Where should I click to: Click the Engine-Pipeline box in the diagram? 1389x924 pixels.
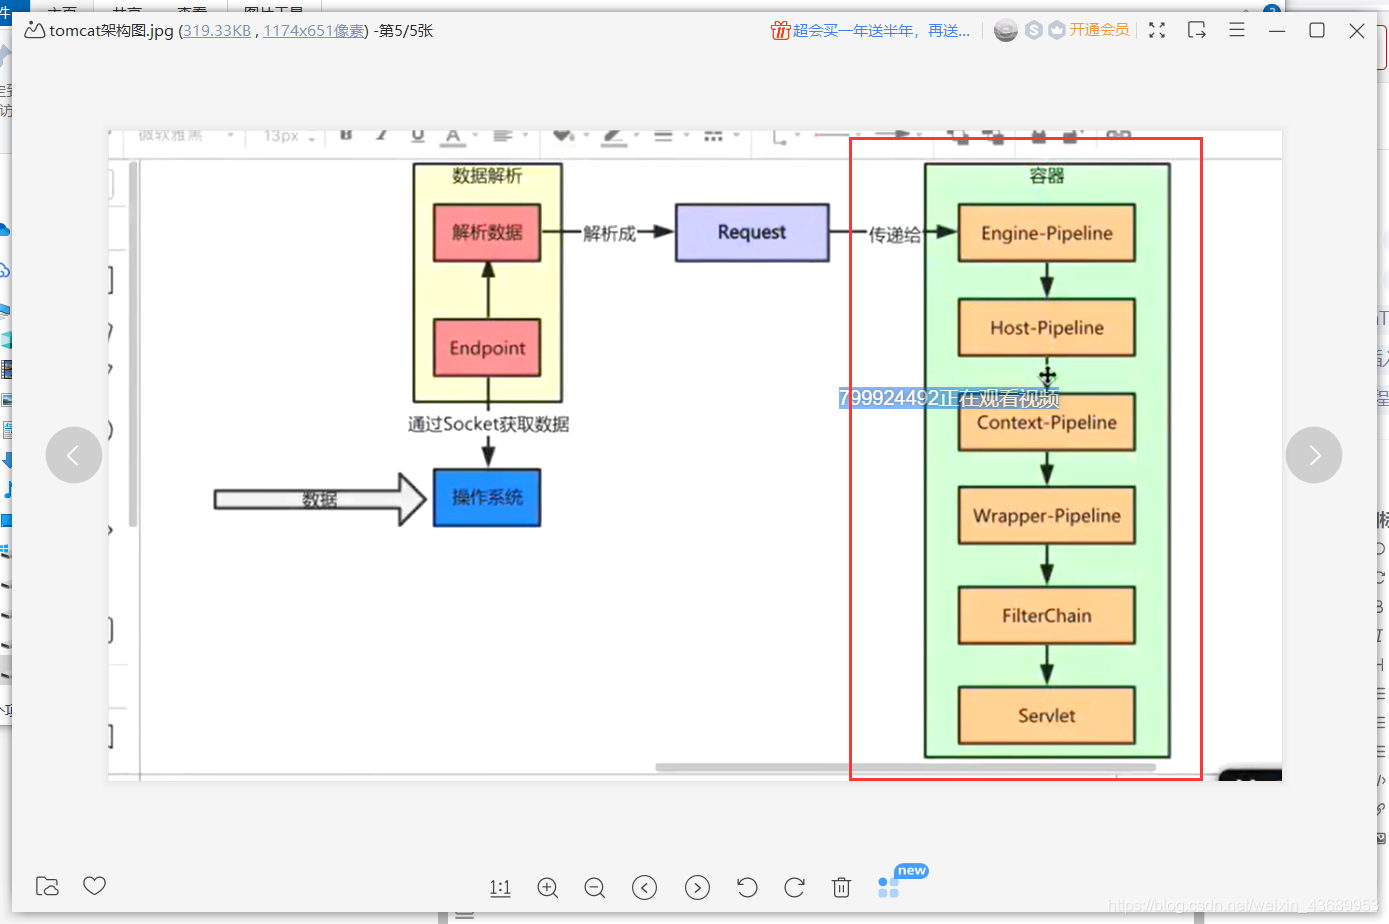[1047, 233]
